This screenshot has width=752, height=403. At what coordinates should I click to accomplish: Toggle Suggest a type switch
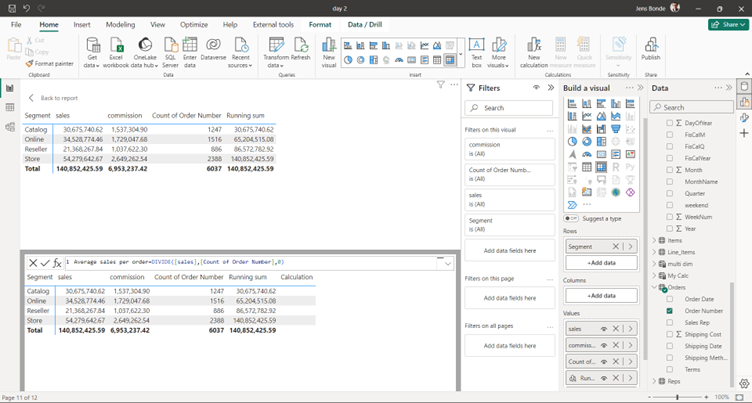tap(571, 218)
